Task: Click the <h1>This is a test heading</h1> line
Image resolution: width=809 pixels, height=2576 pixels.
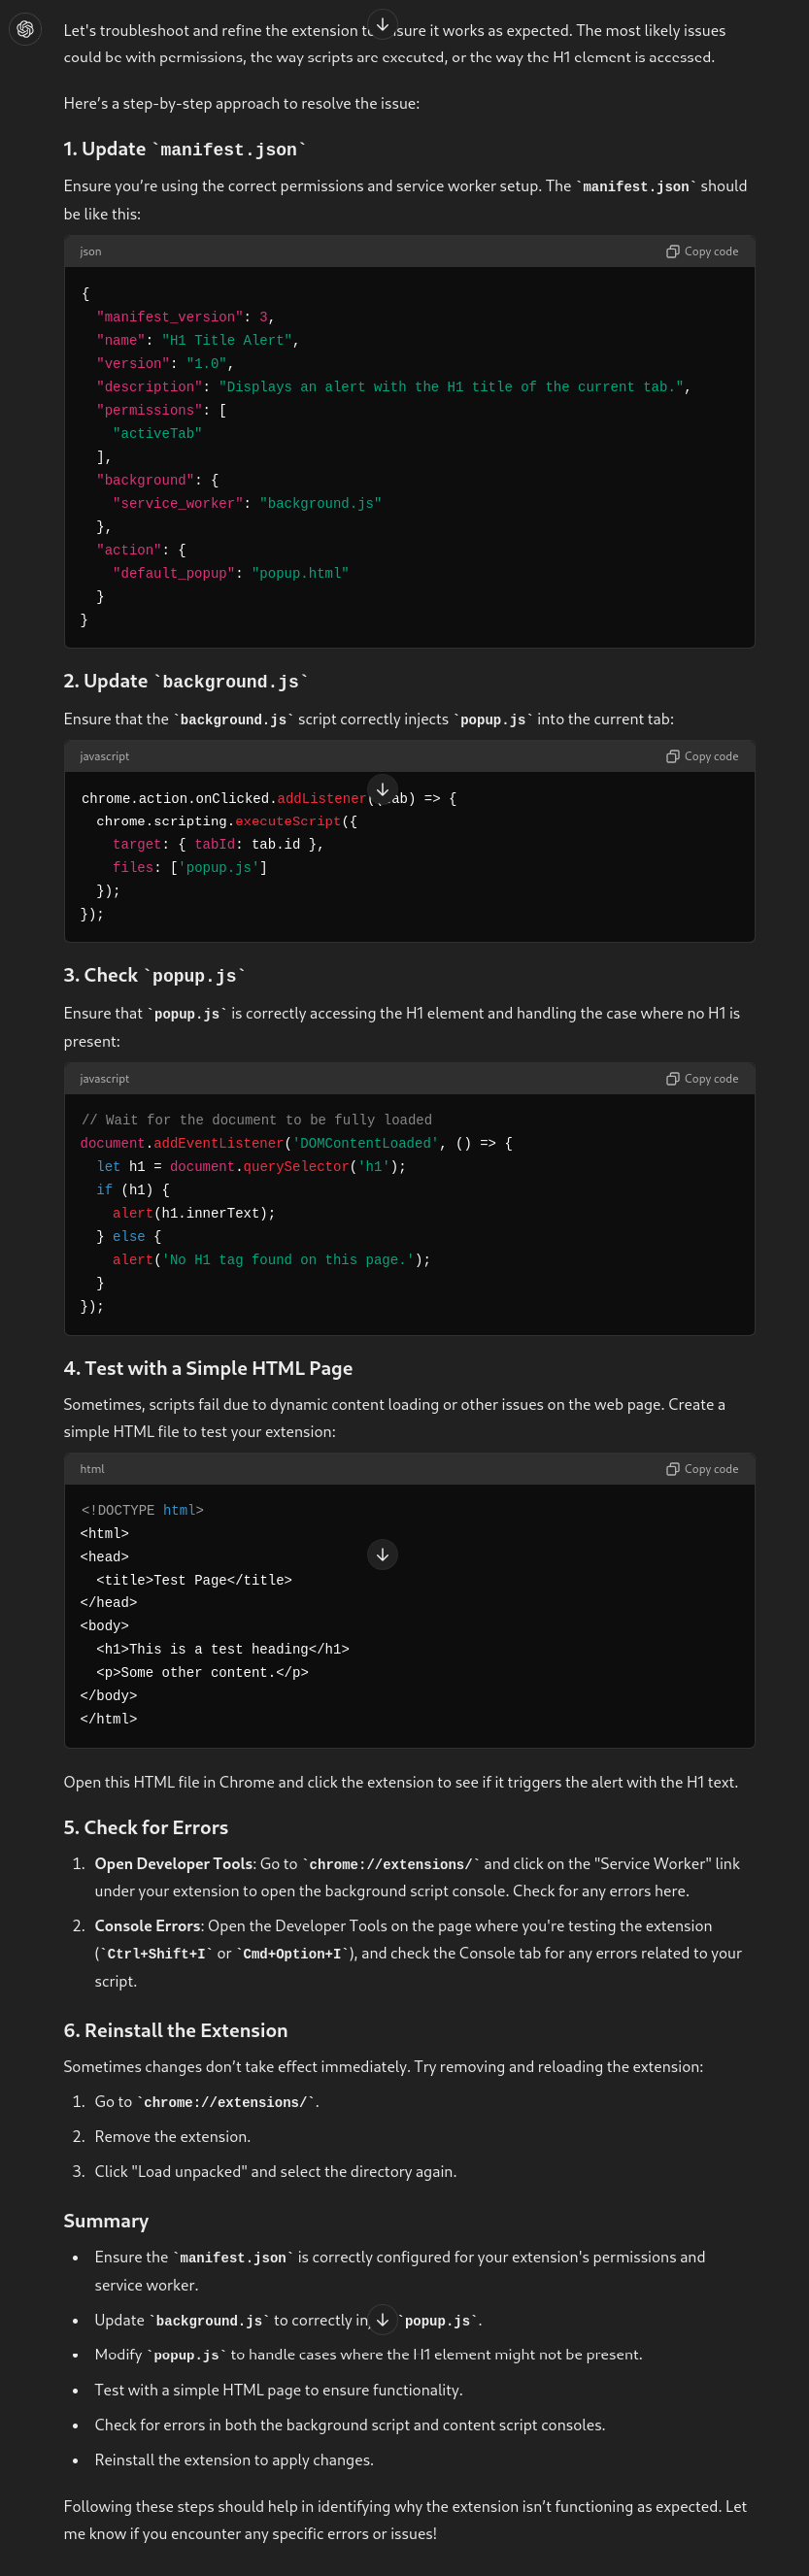Action: (222, 1649)
